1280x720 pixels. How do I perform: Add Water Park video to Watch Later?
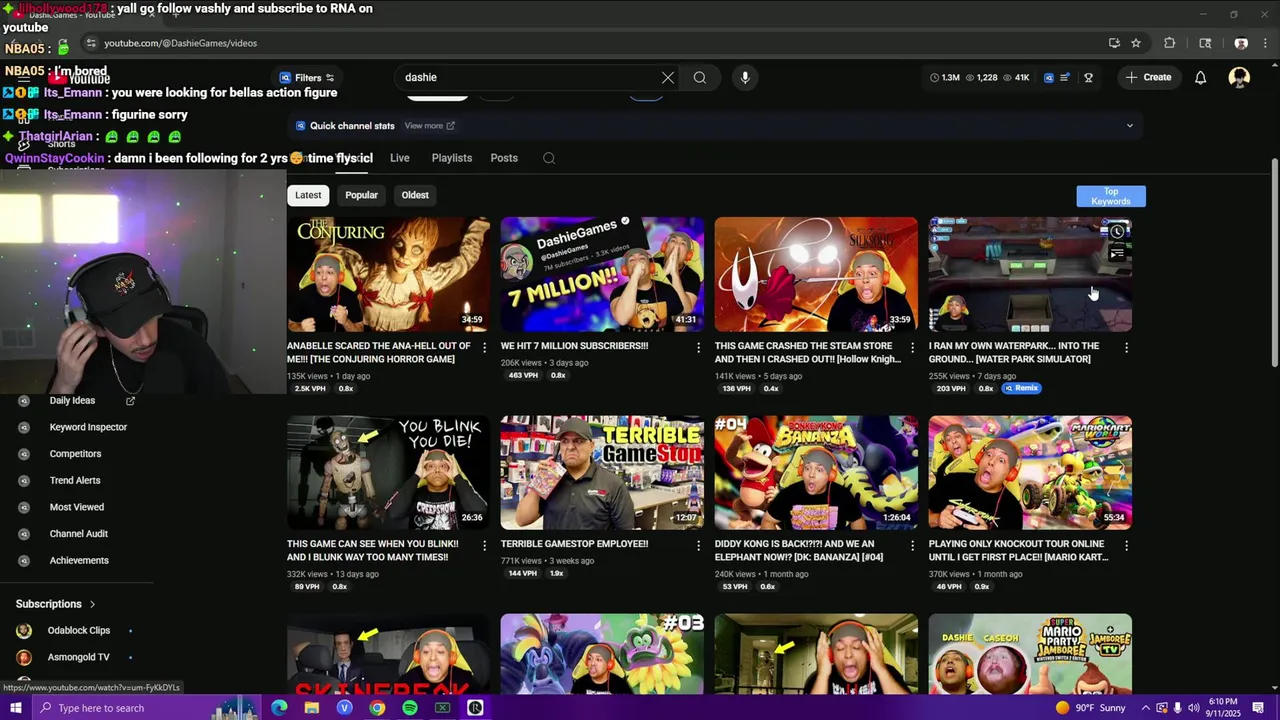click(x=1117, y=232)
